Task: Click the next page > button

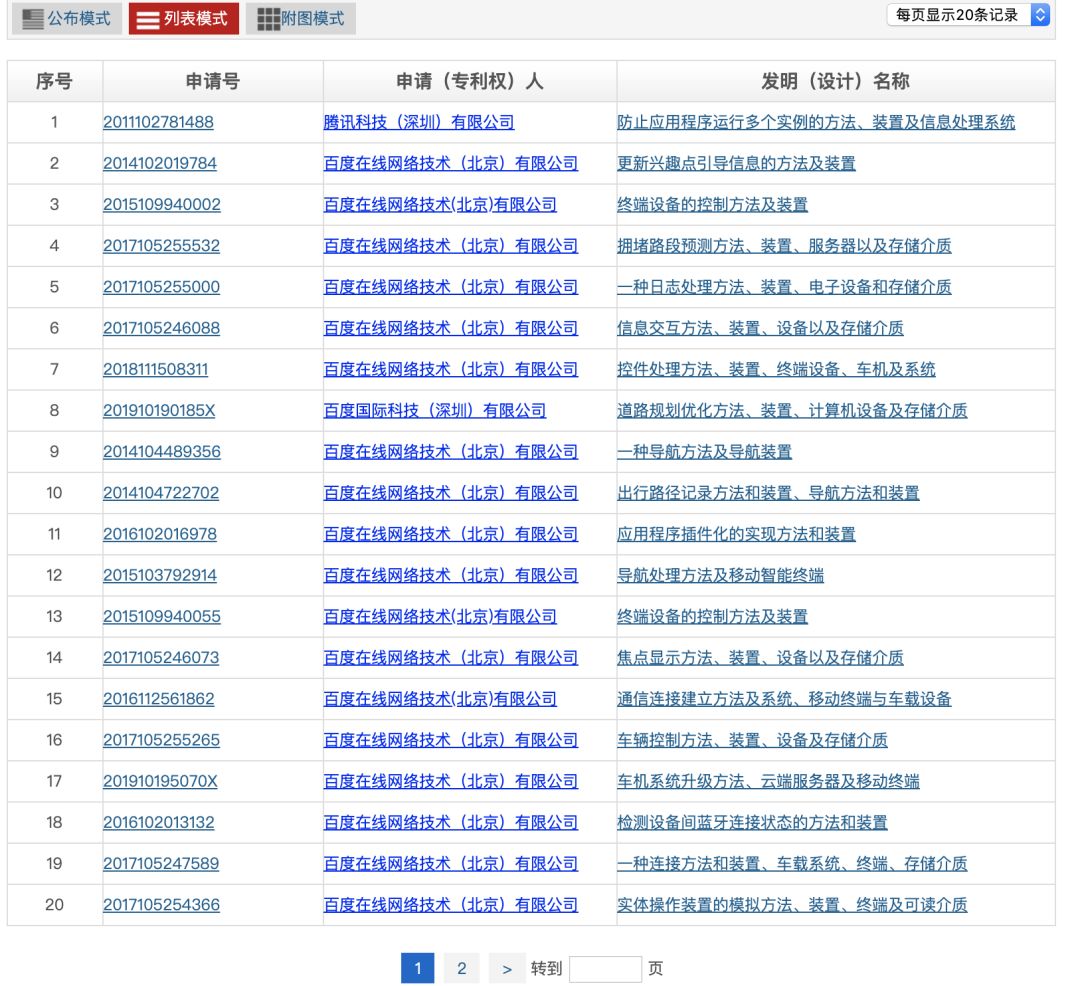Action: [x=506, y=968]
